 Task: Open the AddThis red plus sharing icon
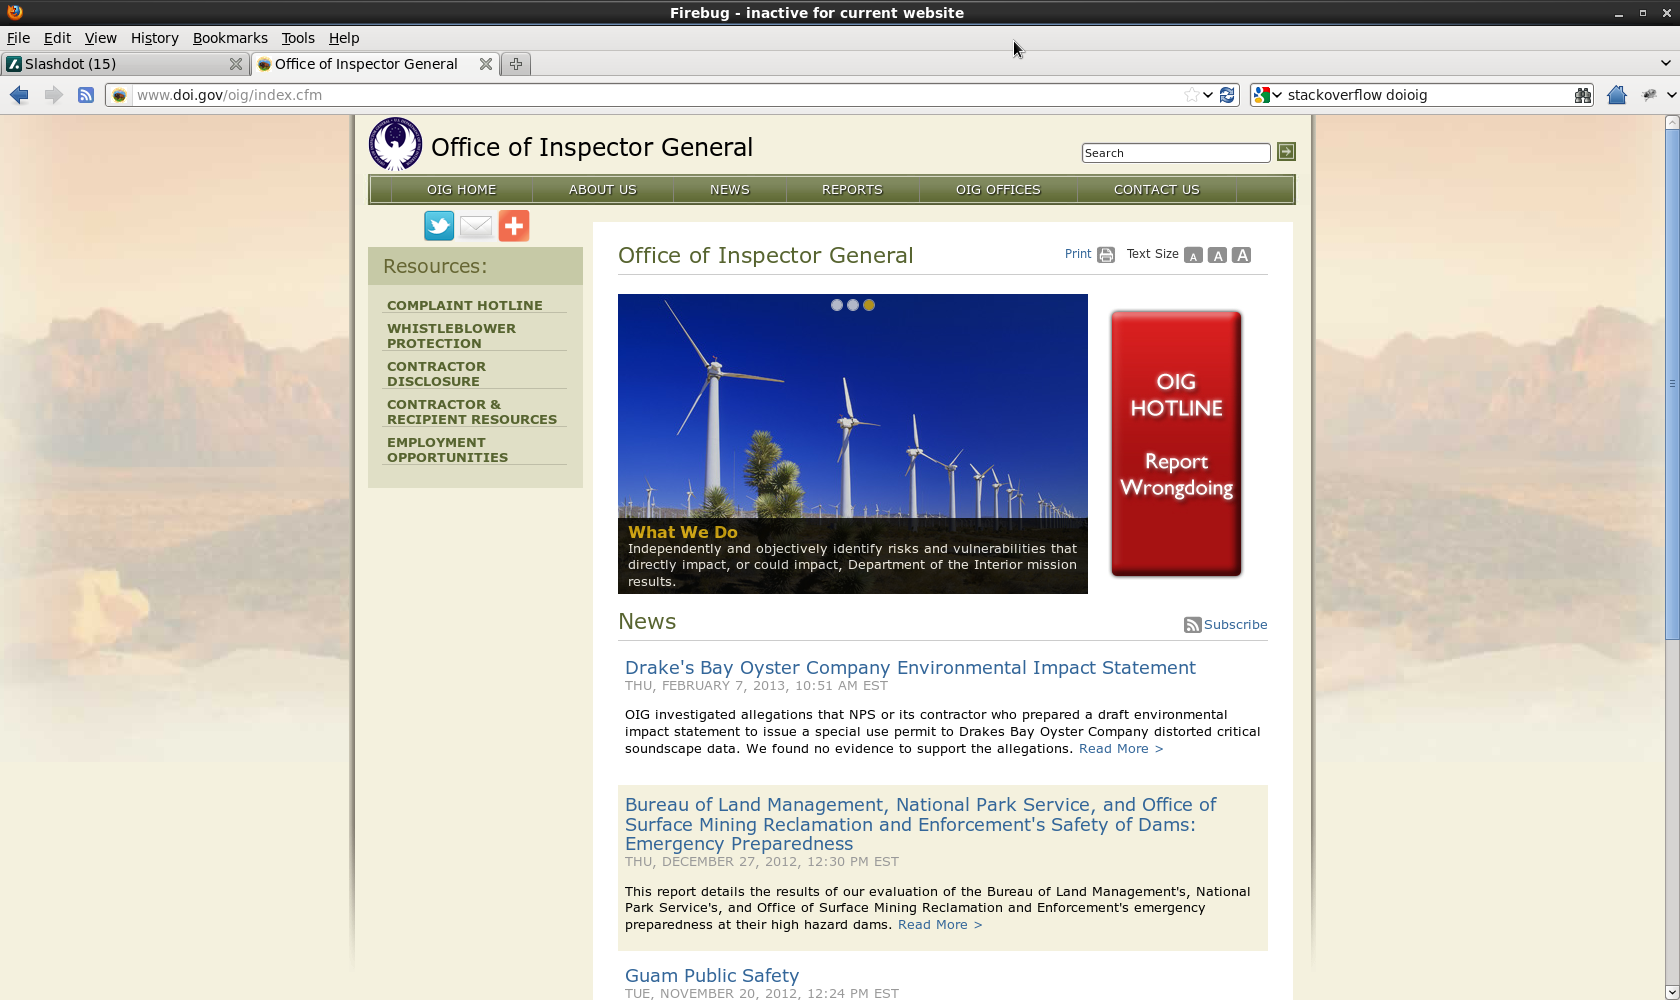pos(513,226)
